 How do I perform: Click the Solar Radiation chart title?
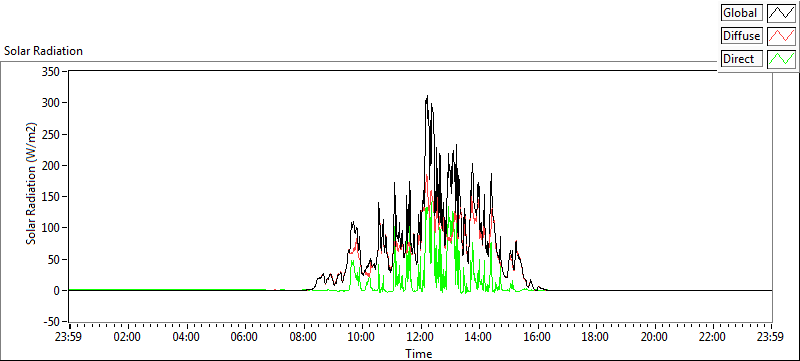coord(43,51)
